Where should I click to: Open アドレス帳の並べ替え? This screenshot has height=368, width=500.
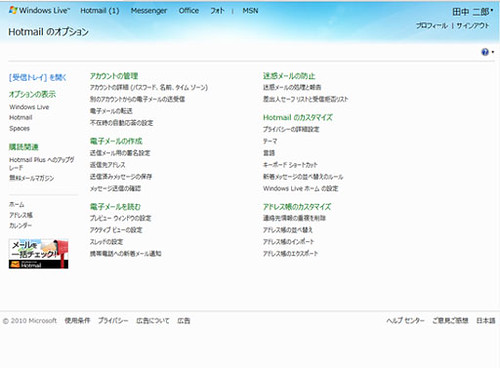(288, 230)
